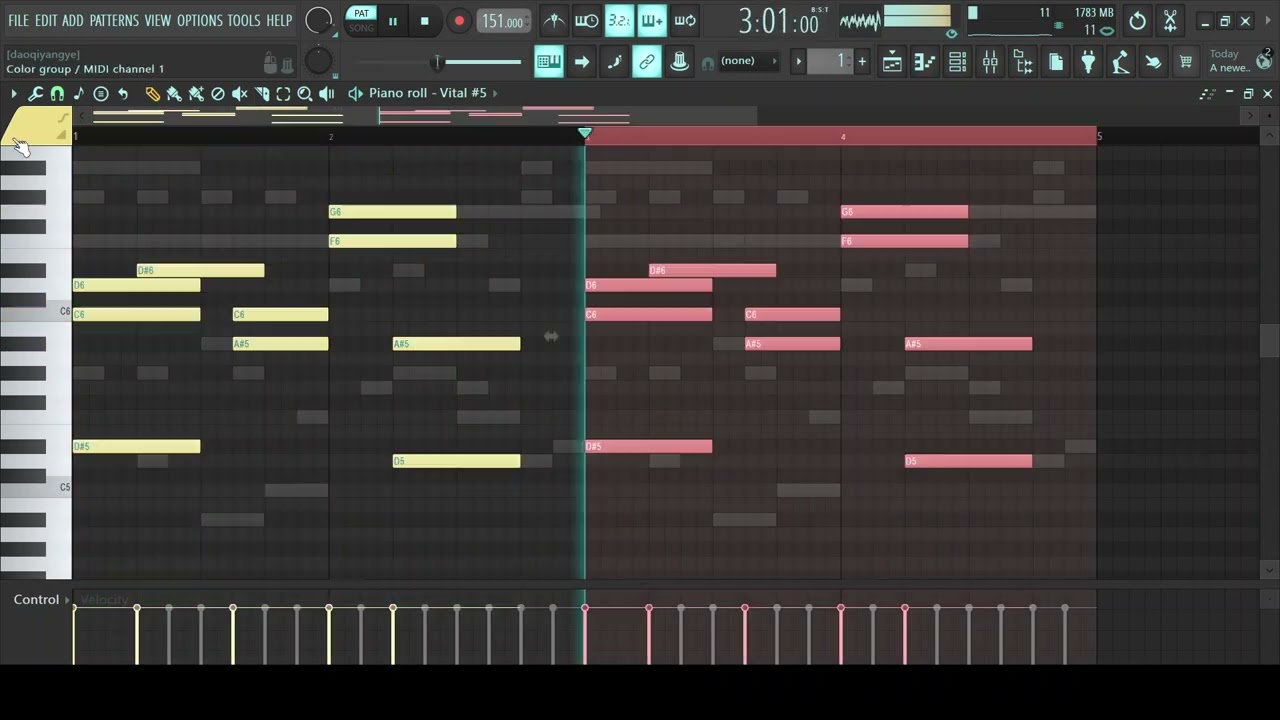Open the Channel rack icon
The width and height of the screenshot is (1280, 720).
pos(957,62)
